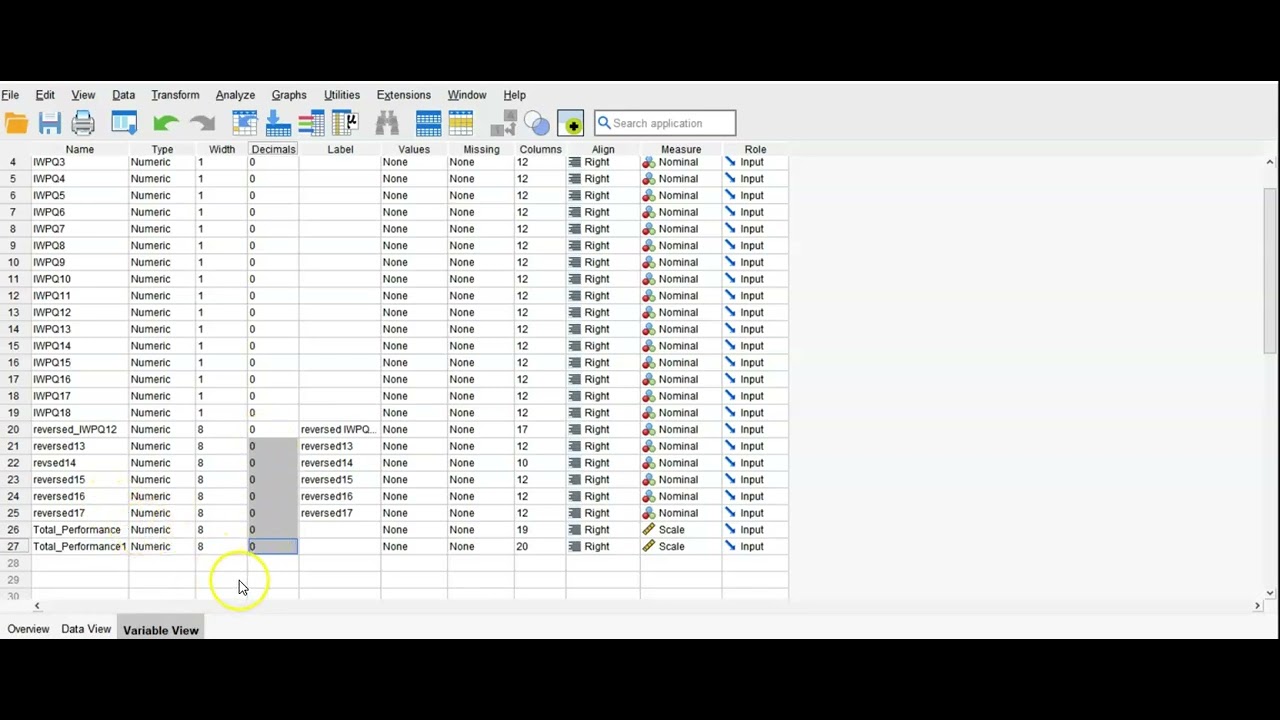Click the Open data document folder icon
Screen dimensions: 1280x720
pyautogui.click(x=16, y=123)
